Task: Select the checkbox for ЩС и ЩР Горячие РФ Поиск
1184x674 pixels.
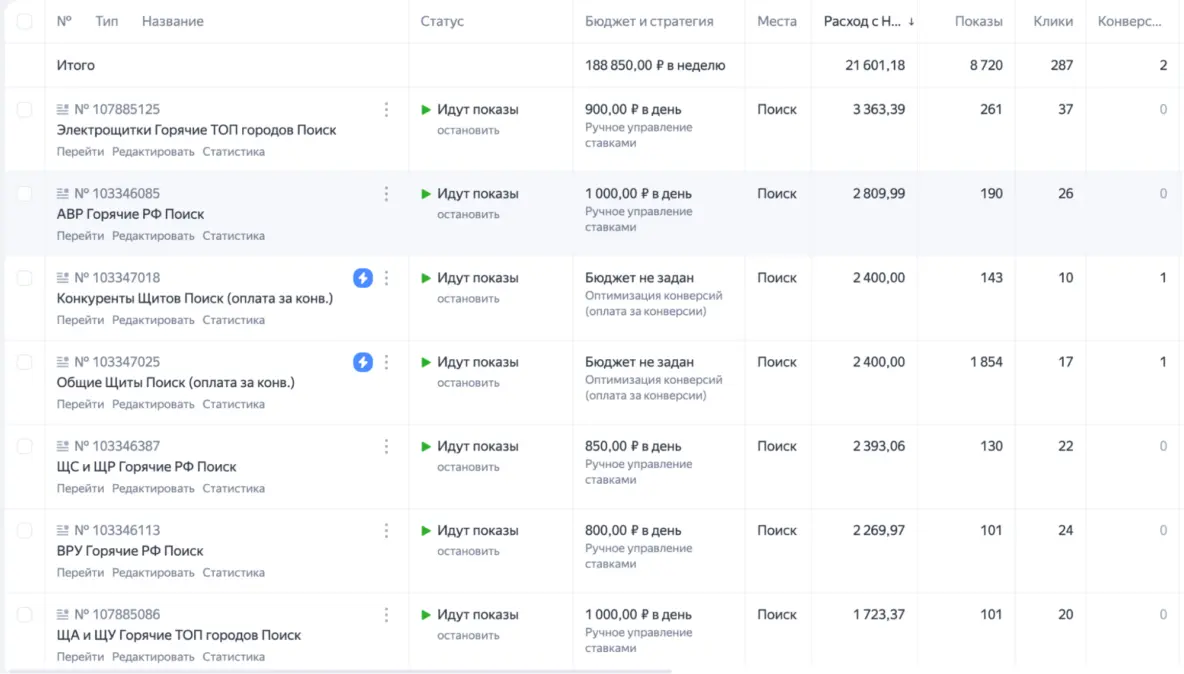Action: point(24,446)
